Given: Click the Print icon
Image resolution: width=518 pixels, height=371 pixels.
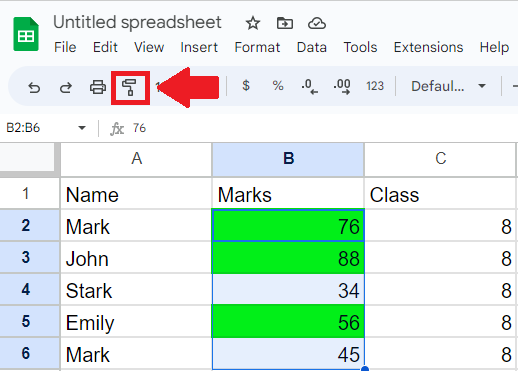Looking at the screenshot, I should (x=98, y=88).
